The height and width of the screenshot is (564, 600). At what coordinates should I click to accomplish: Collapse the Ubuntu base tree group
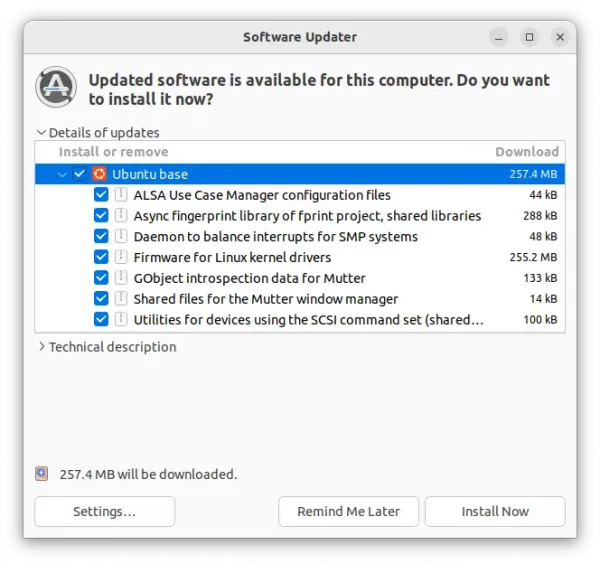point(62,174)
